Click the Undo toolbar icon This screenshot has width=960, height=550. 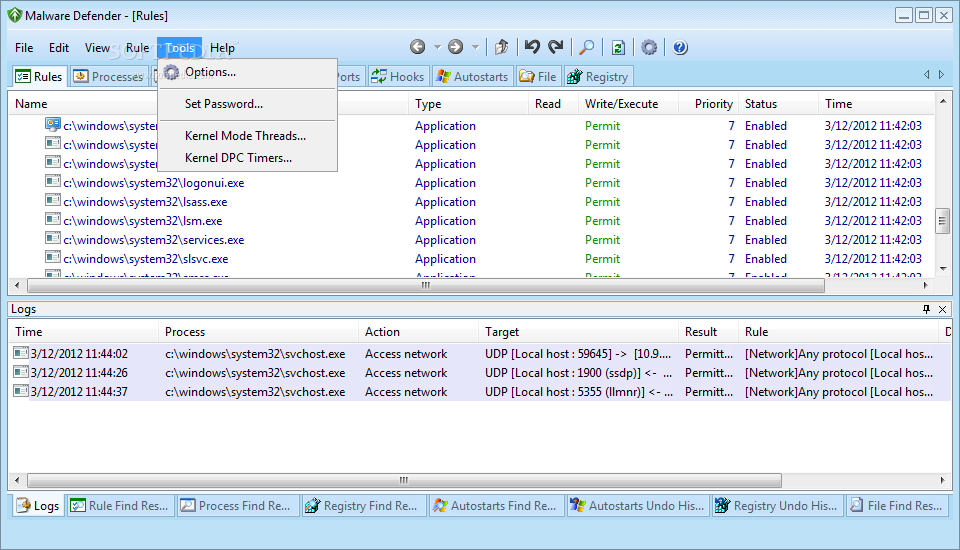click(532, 47)
